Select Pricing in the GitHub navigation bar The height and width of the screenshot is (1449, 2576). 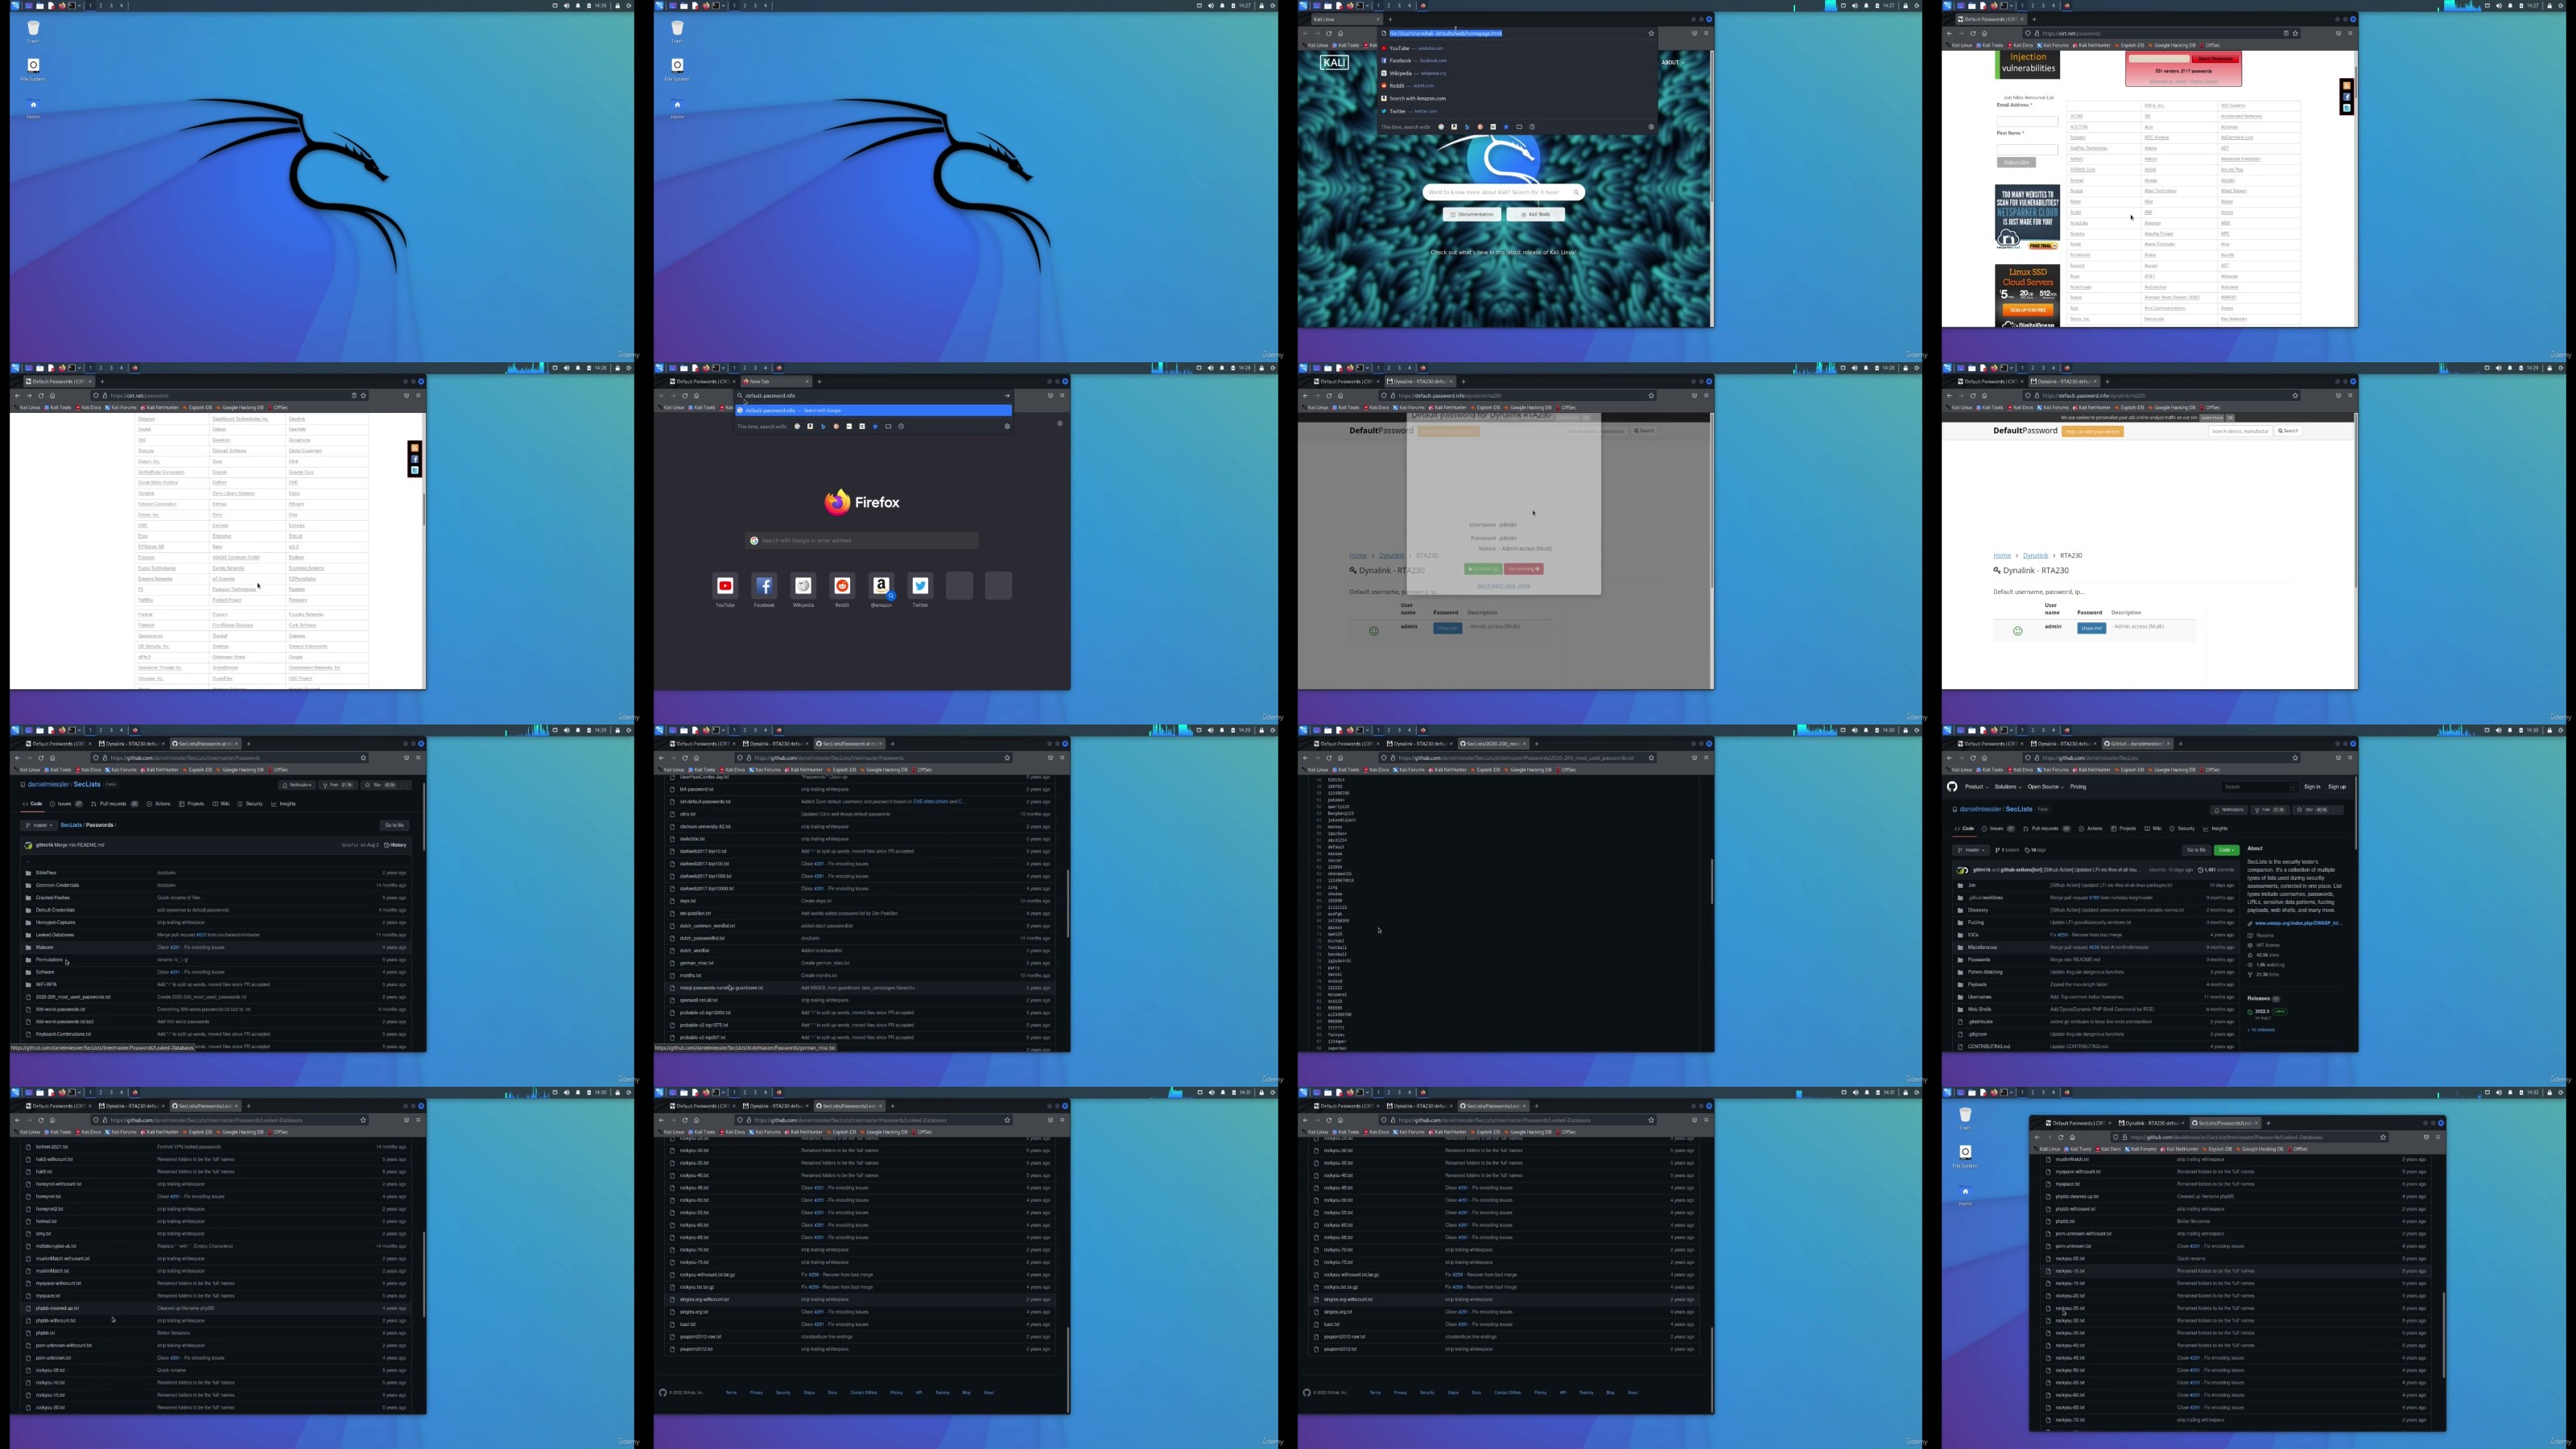pos(2078,787)
